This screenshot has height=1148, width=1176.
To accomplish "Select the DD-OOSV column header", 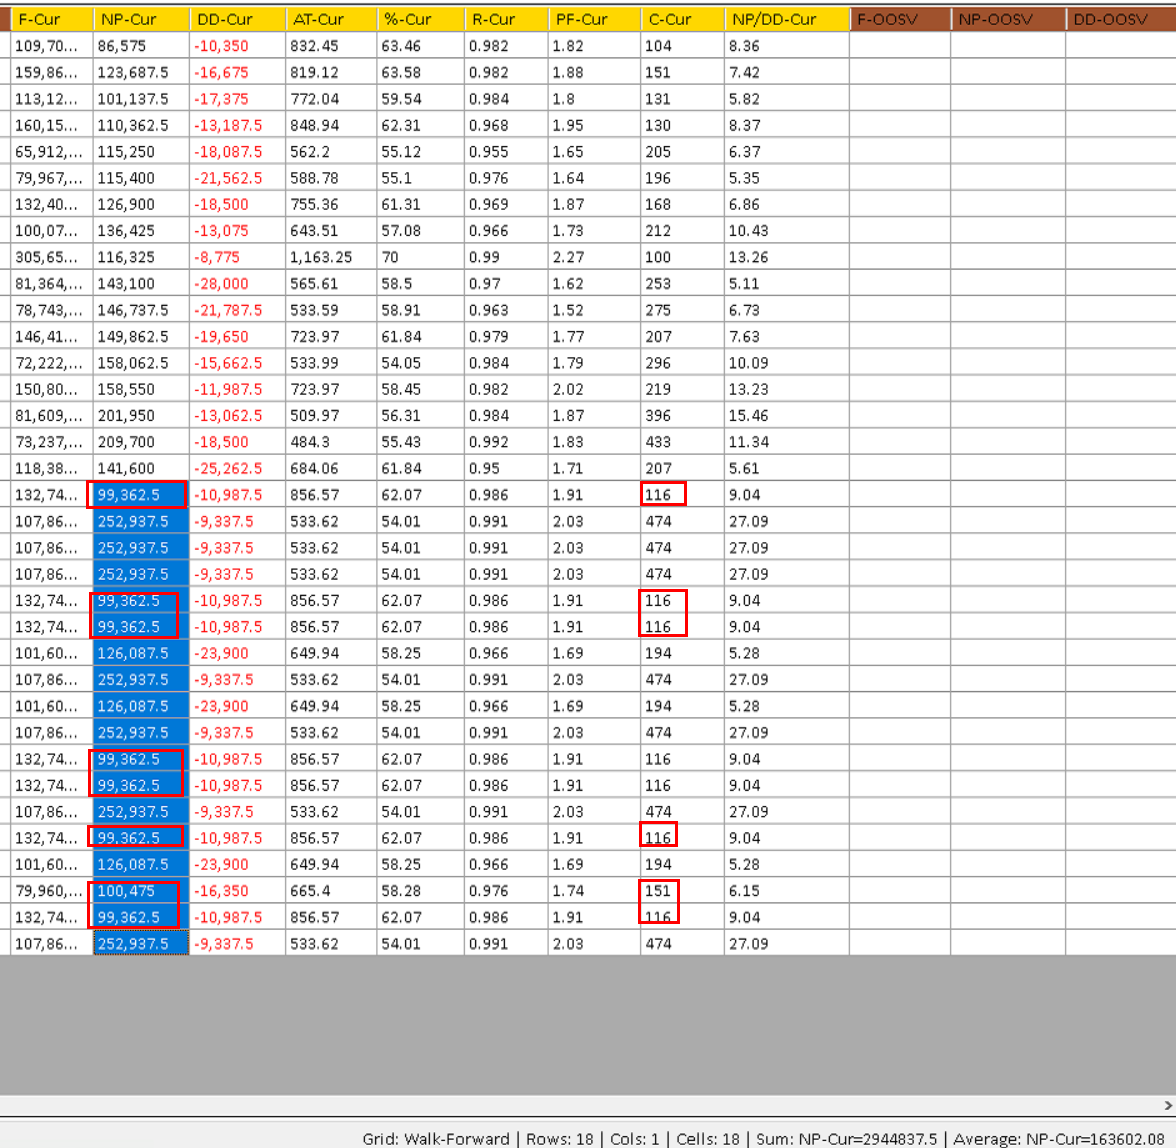I will coord(1120,19).
